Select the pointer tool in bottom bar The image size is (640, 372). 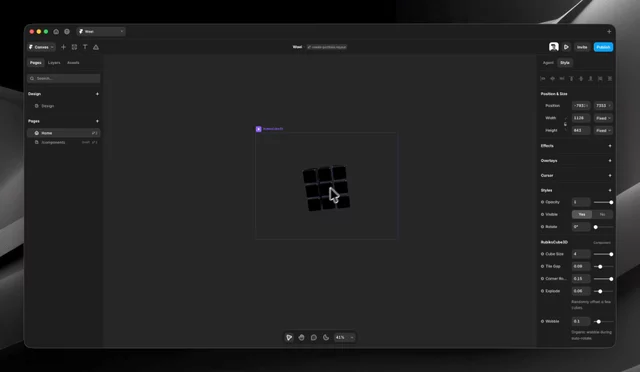289,337
